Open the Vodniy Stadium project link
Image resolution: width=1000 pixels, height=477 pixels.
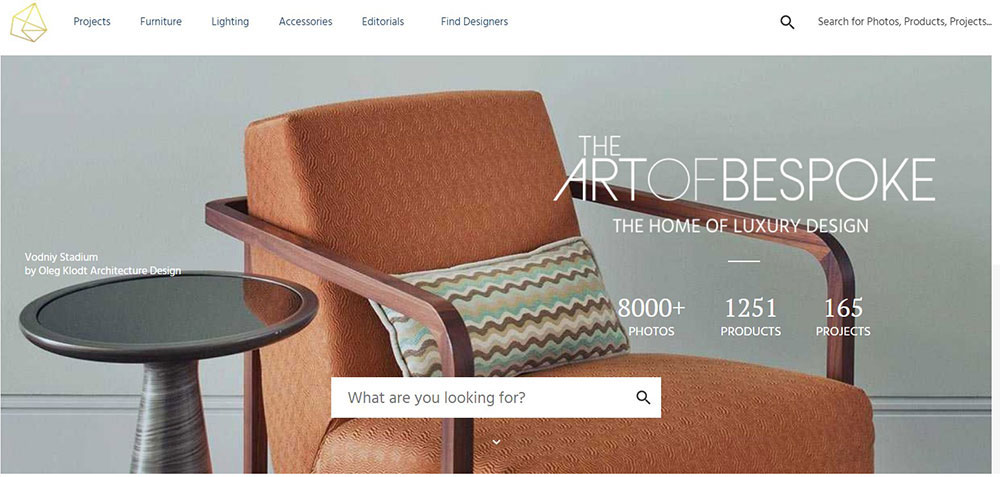(61, 257)
